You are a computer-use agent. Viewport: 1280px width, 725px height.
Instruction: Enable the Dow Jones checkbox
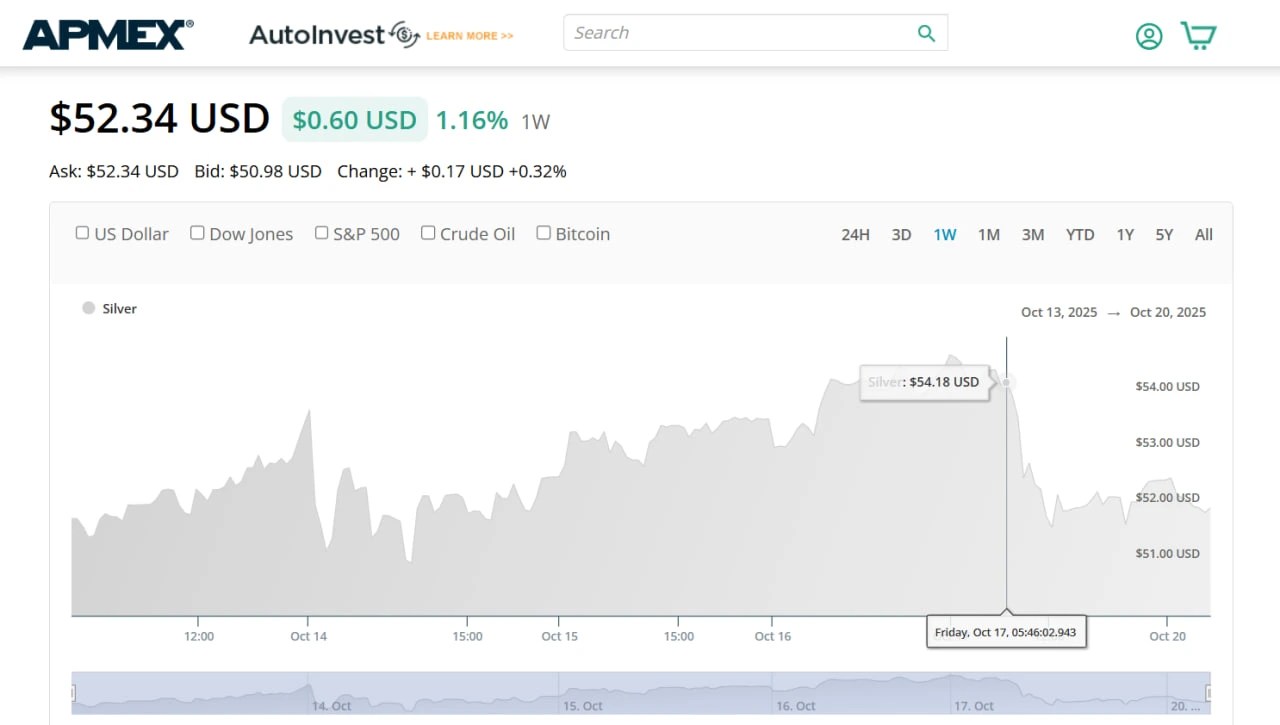[x=197, y=233]
